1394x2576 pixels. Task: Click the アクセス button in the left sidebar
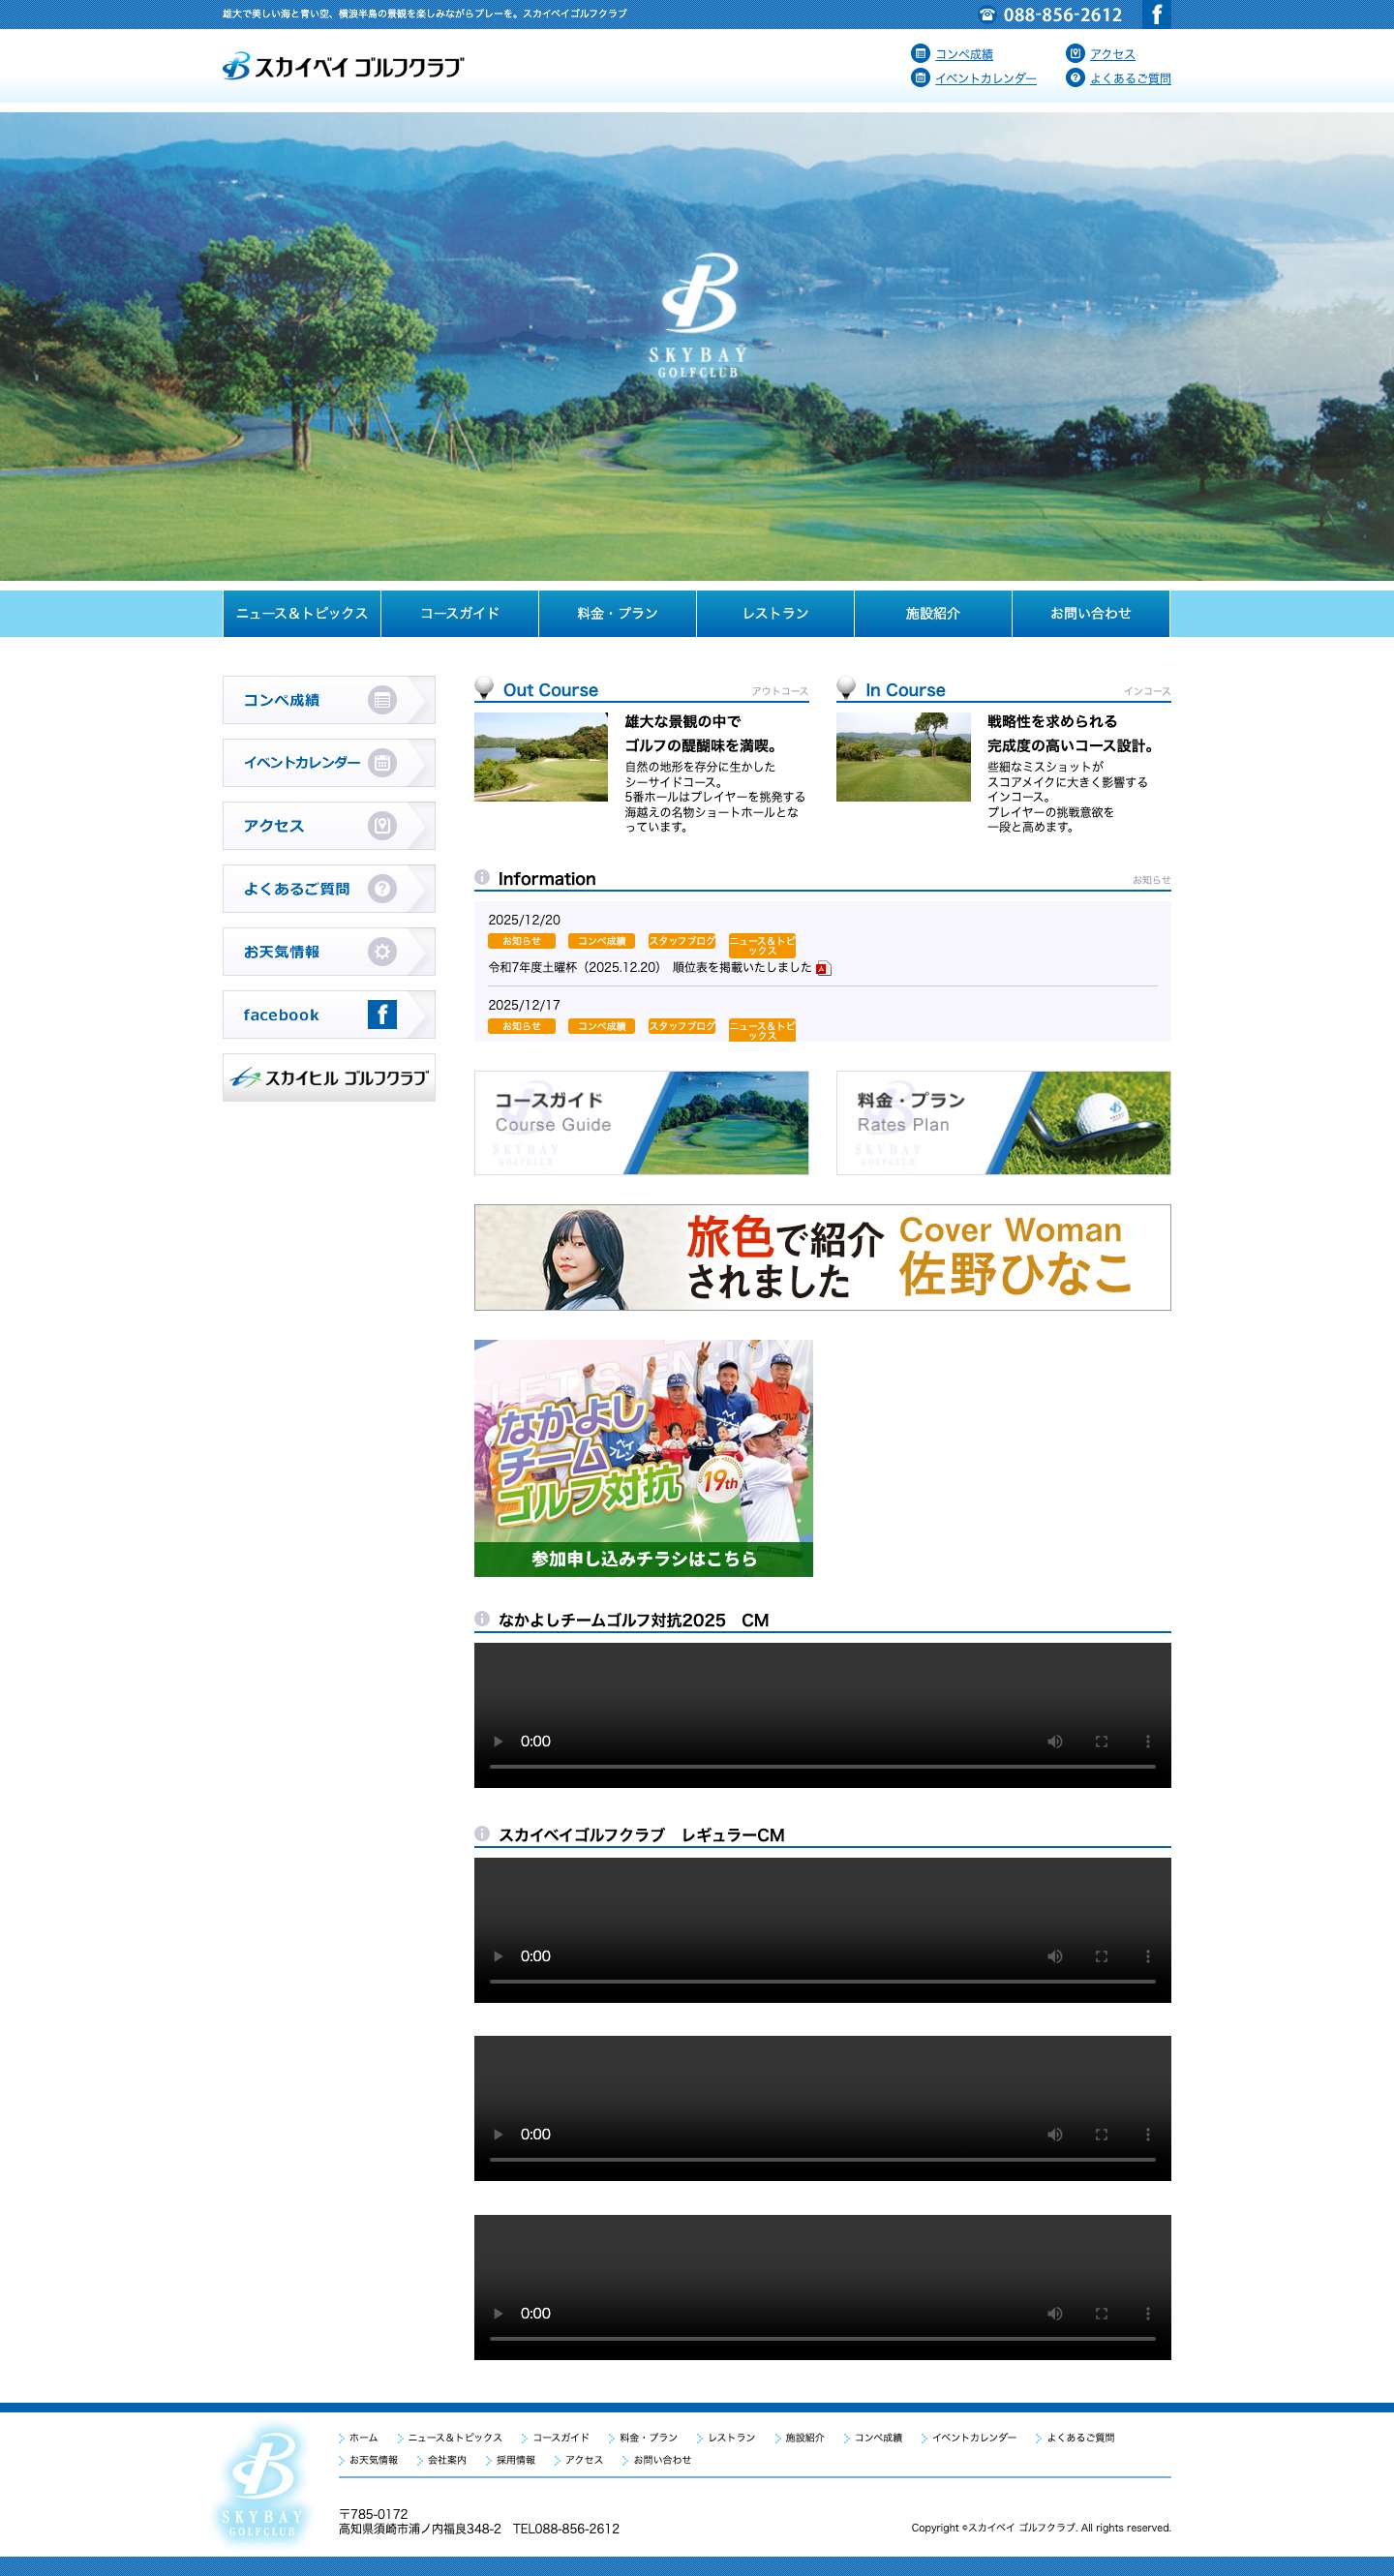(329, 826)
